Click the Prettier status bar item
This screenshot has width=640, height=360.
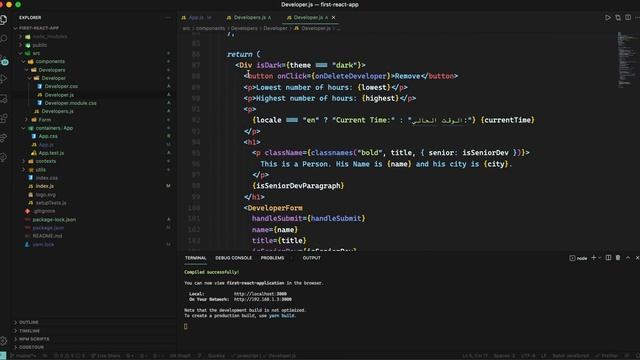coord(607,356)
